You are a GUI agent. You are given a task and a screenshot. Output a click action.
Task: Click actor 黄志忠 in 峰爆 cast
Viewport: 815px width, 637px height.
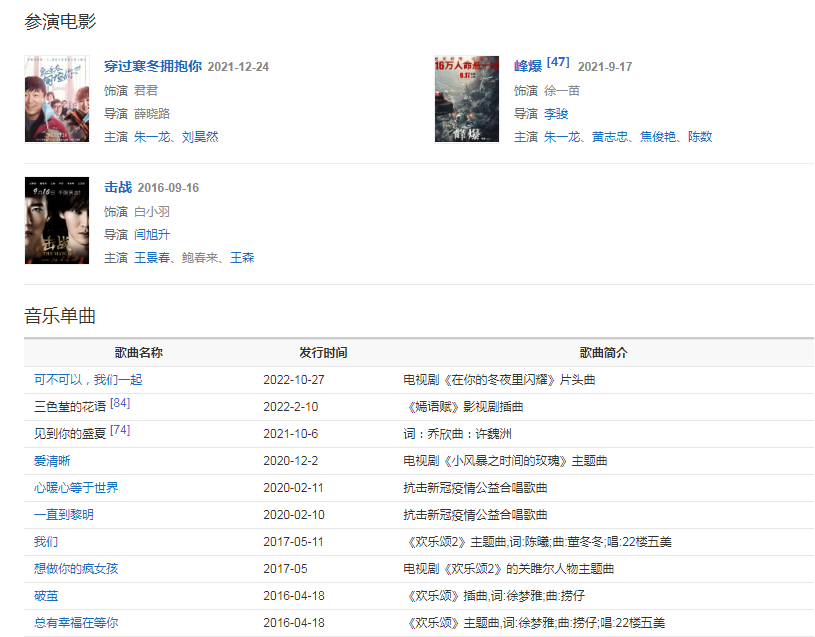tap(610, 137)
